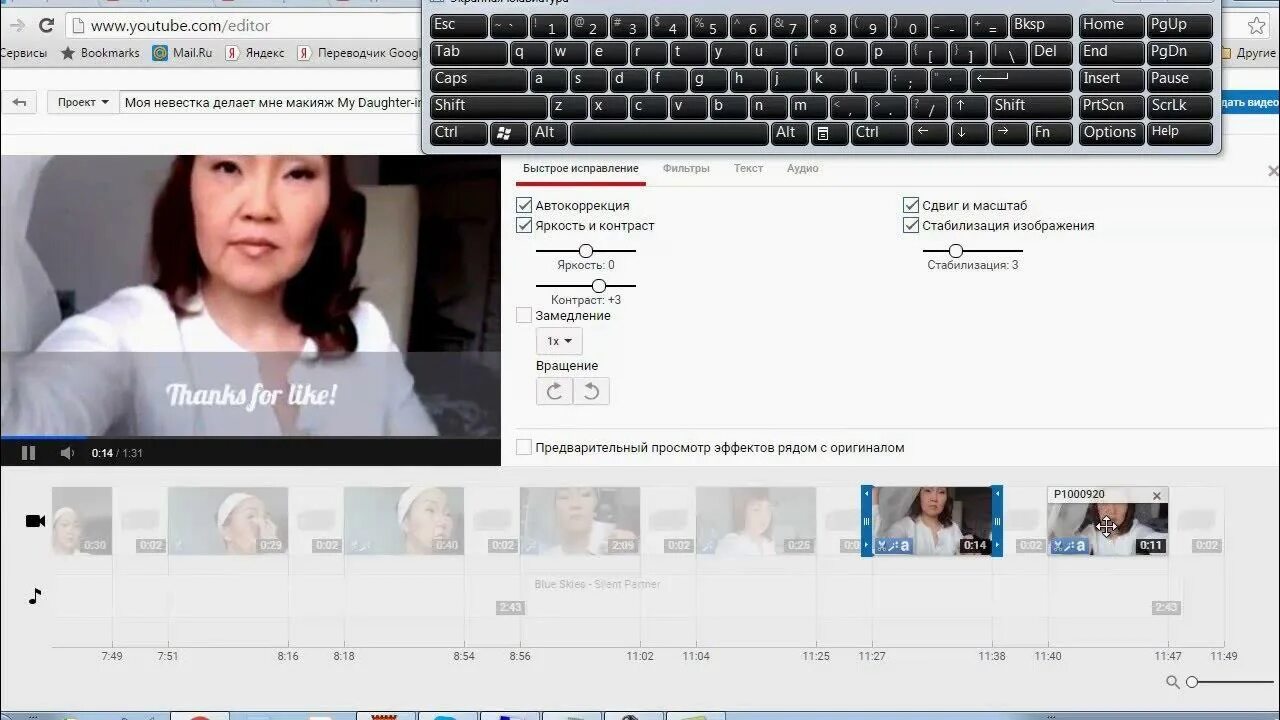
Task: Grab the selected clip's right trim handle
Action: tap(997, 521)
